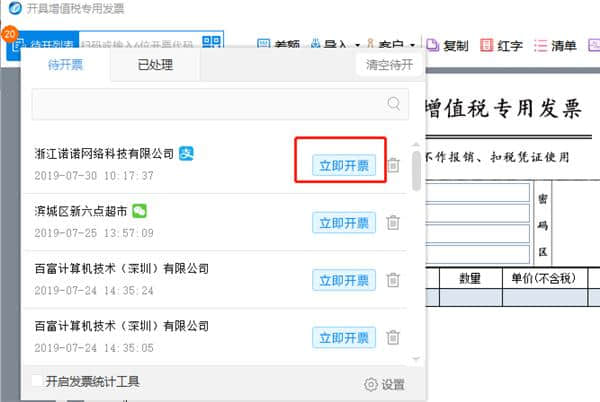Select the 滨城区新六点超市 name
Image resolution: width=600 pixels, height=402 pixels.
pyautogui.click(x=80, y=211)
